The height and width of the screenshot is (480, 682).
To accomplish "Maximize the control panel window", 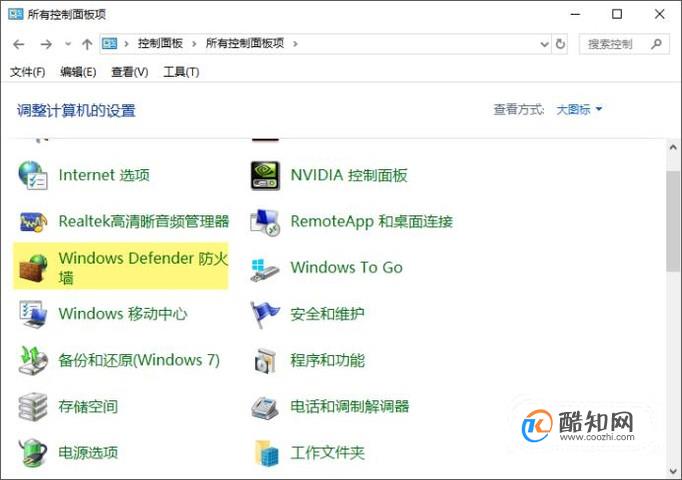I will pos(617,14).
